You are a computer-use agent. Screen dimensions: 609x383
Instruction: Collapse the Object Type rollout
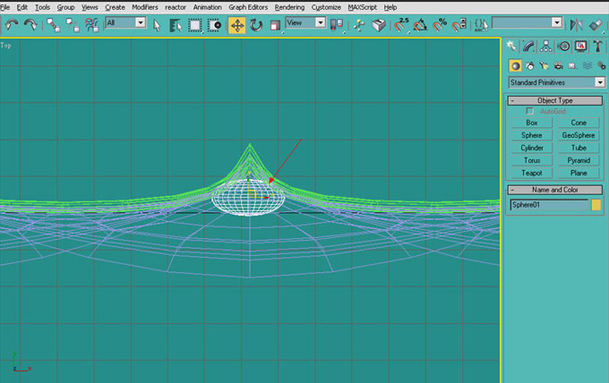pyautogui.click(x=555, y=101)
